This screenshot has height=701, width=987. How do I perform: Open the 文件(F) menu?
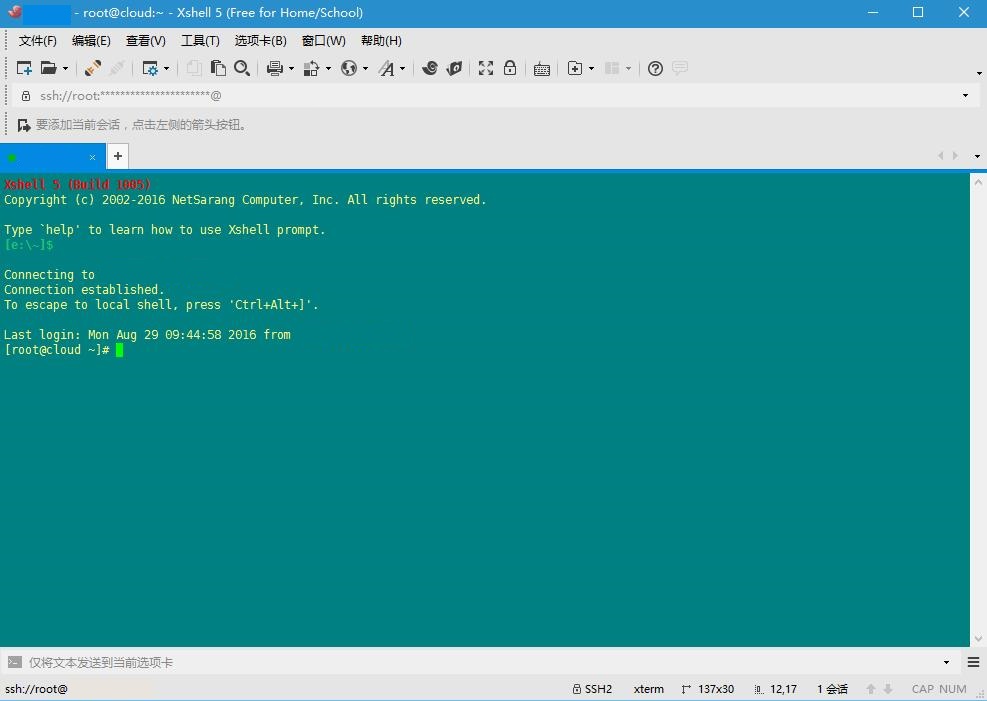(x=38, y=41)
